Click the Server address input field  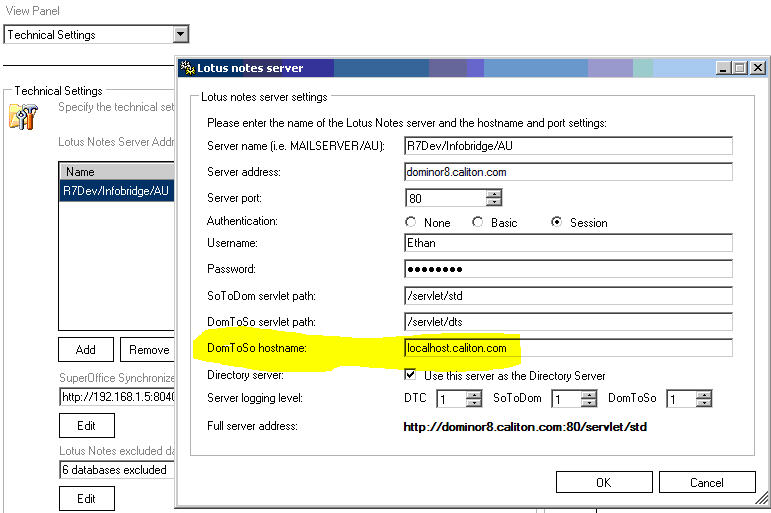pos(568,172)
